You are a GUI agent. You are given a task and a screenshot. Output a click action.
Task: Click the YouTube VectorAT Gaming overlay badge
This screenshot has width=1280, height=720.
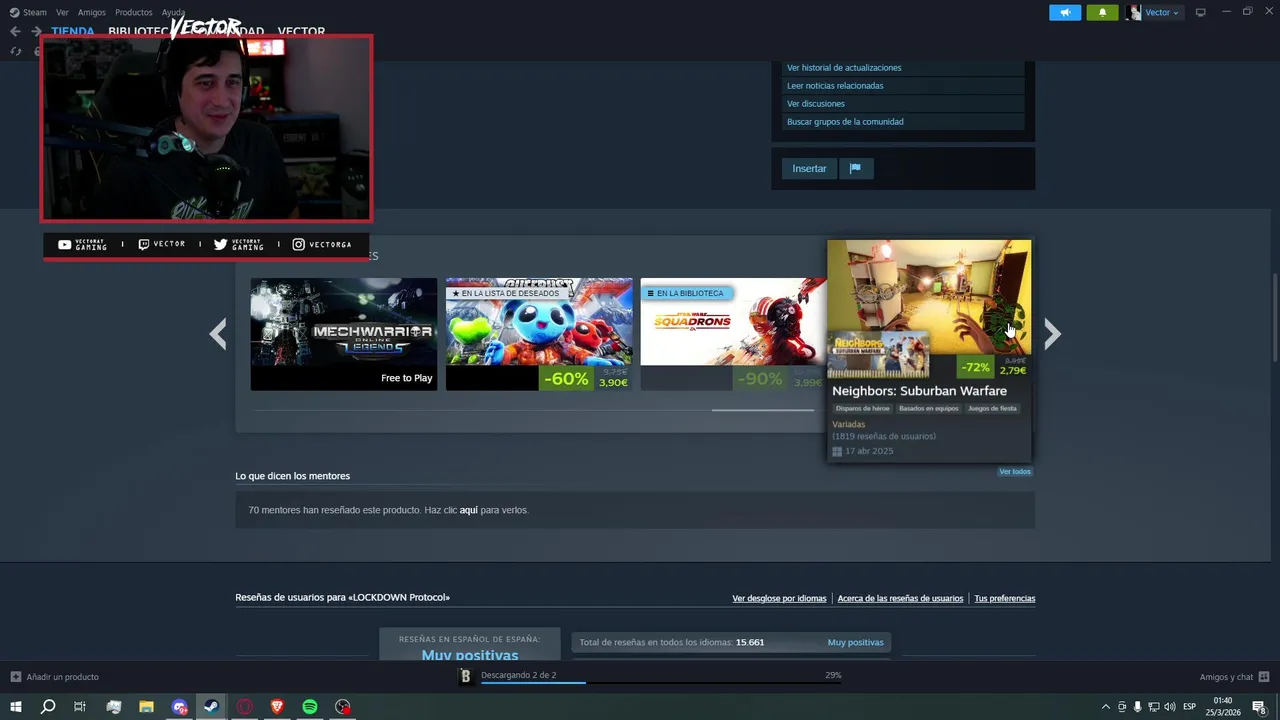82,244
